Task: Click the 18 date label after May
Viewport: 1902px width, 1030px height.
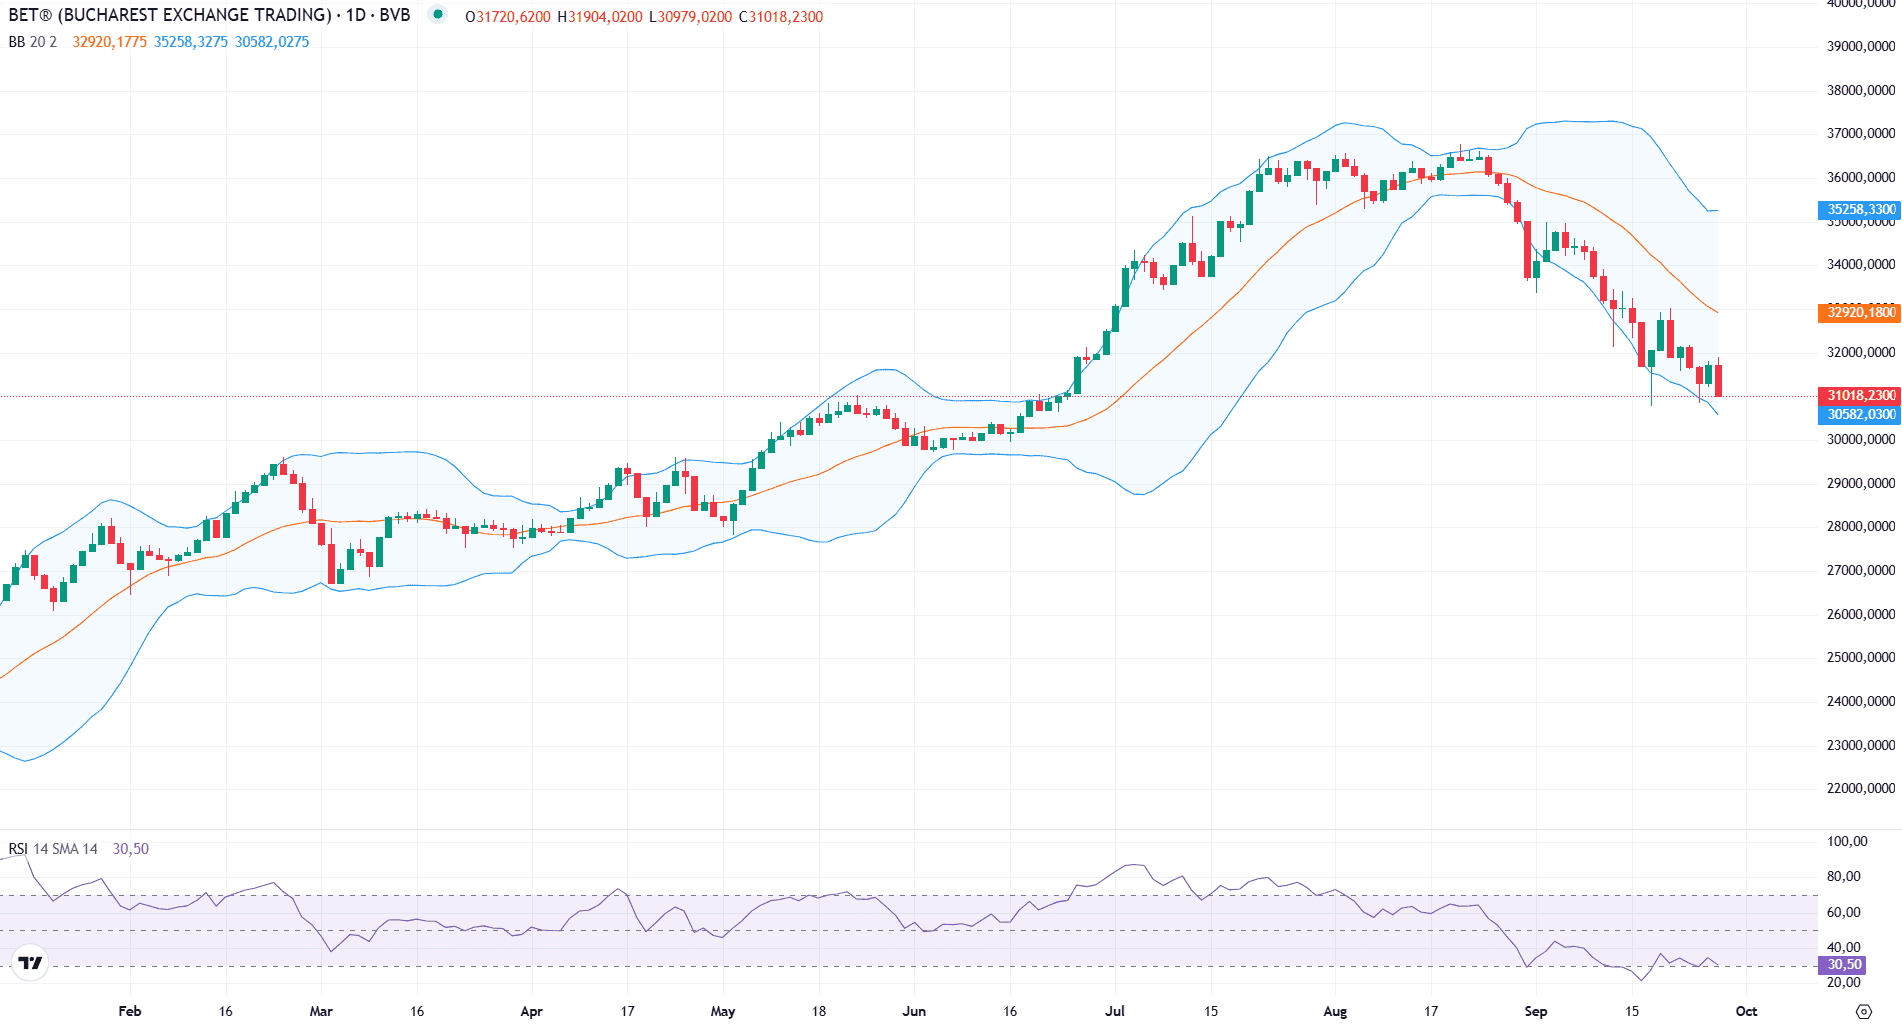Action: 819,1012
